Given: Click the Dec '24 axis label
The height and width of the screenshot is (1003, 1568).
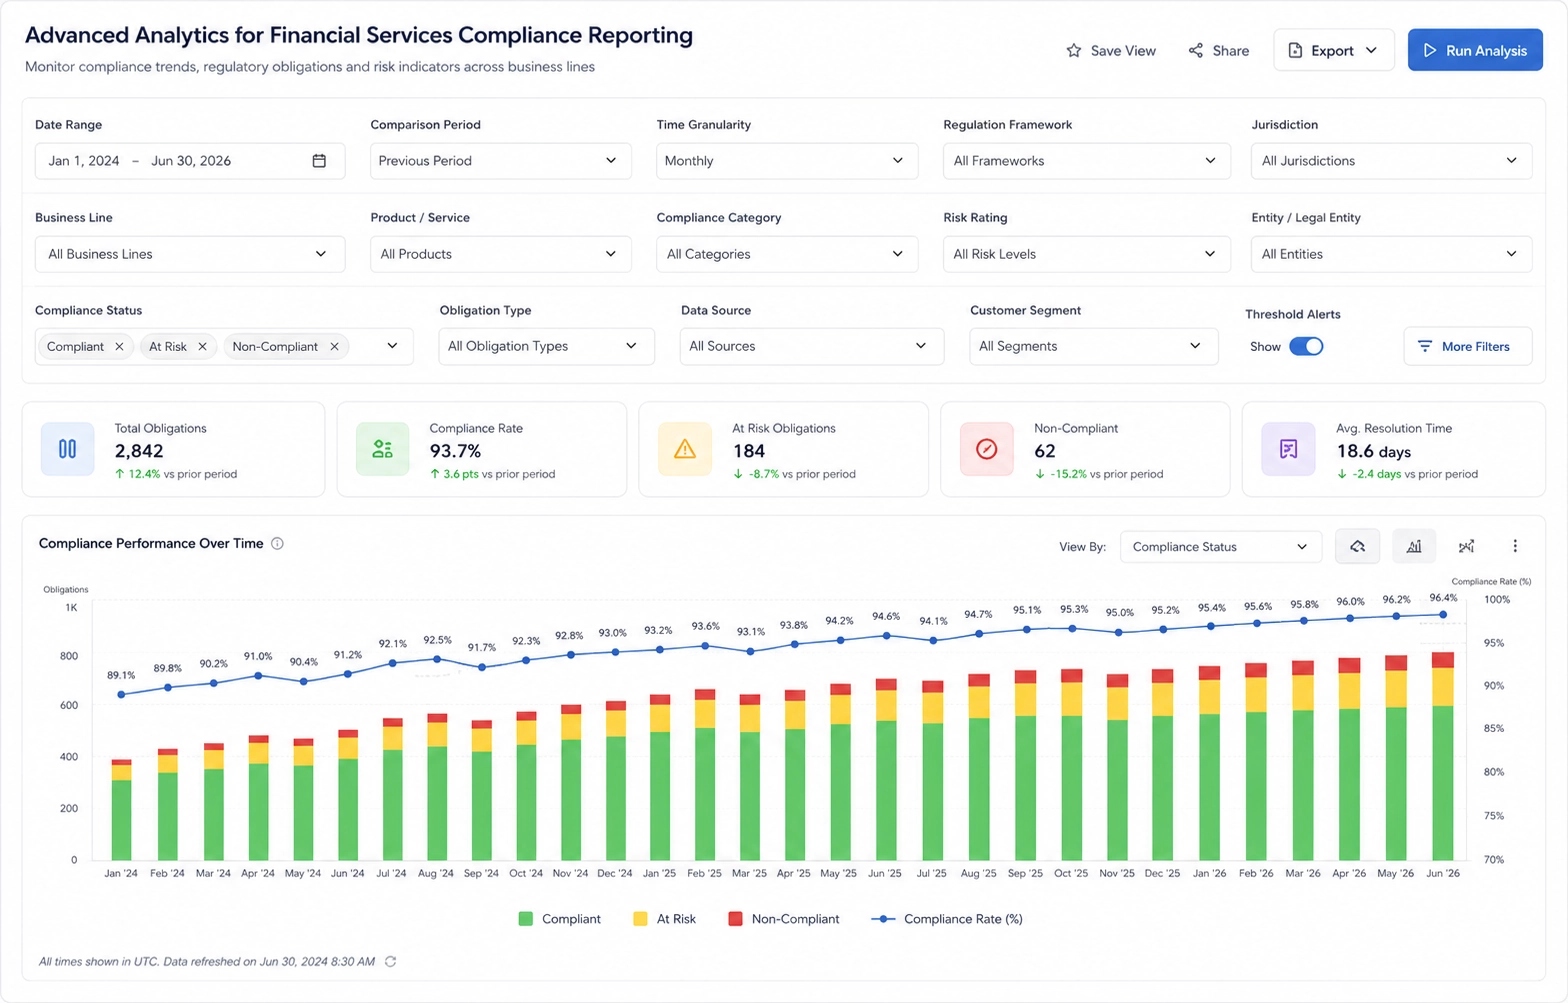Looking at the screenshot, I should [x=614, y=873].
